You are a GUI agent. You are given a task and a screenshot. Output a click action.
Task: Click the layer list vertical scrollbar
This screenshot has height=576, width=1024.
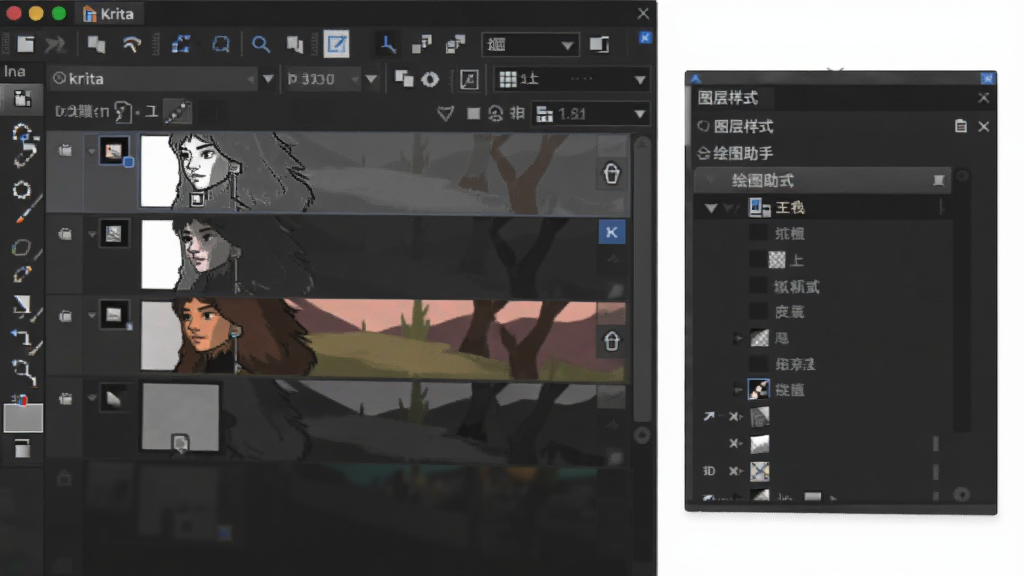[642, 281]
